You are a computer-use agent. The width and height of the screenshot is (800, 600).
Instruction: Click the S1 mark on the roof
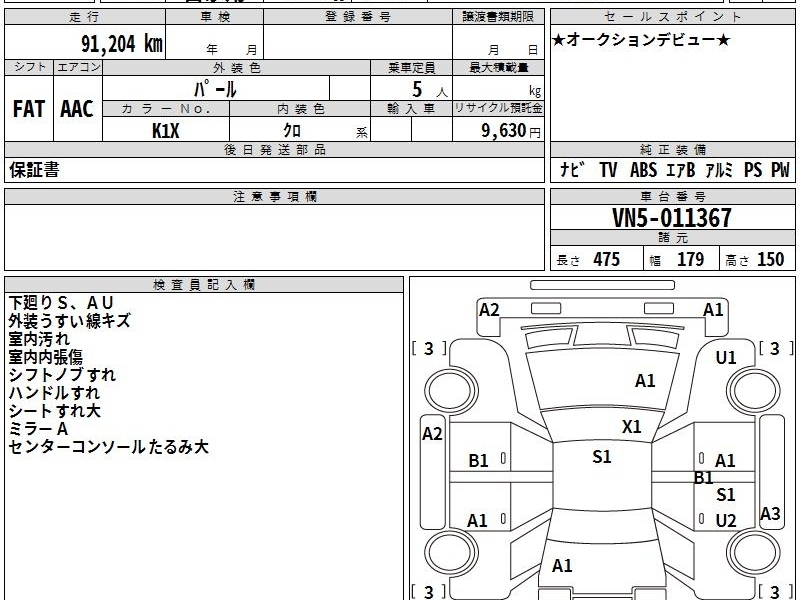[x=602, y=456]
